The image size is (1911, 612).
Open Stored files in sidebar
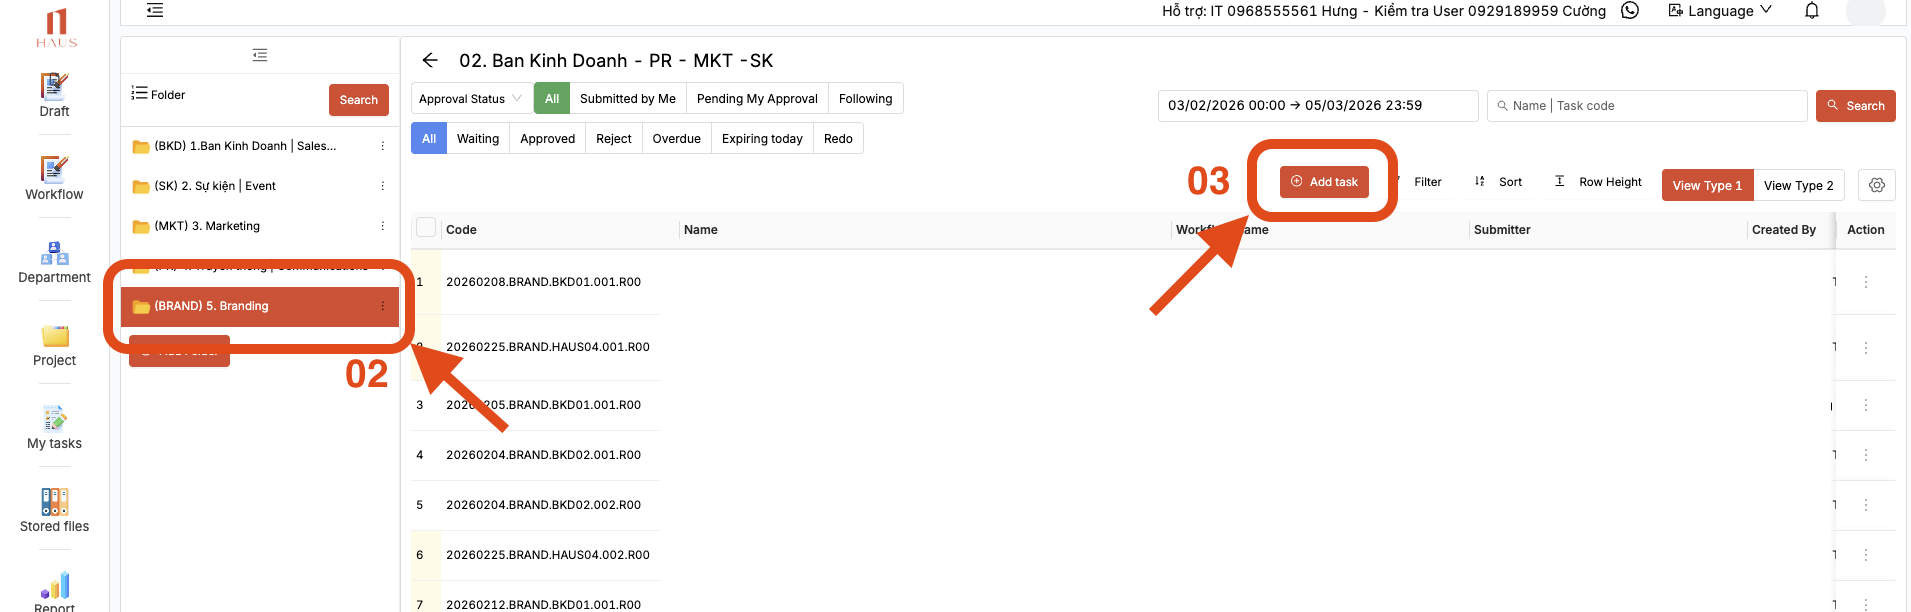pos(54,502)
